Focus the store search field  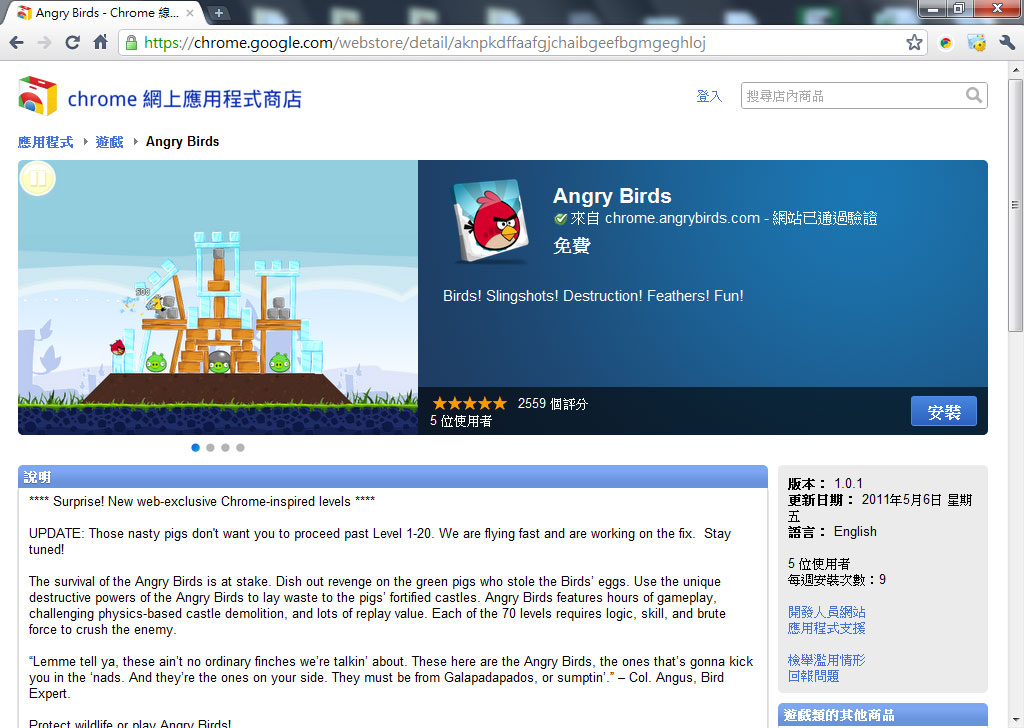(864, 95)
